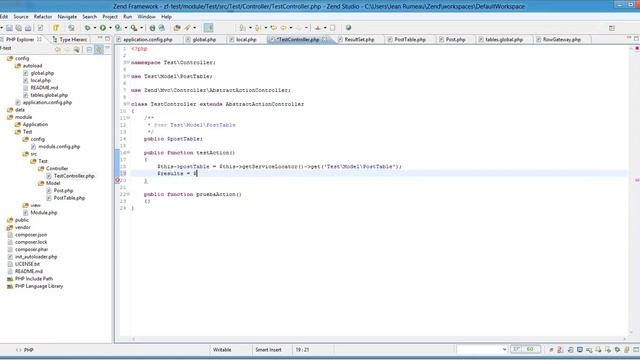Launch the Debug bug icon
640x360 pixels.
coord(87,28)
